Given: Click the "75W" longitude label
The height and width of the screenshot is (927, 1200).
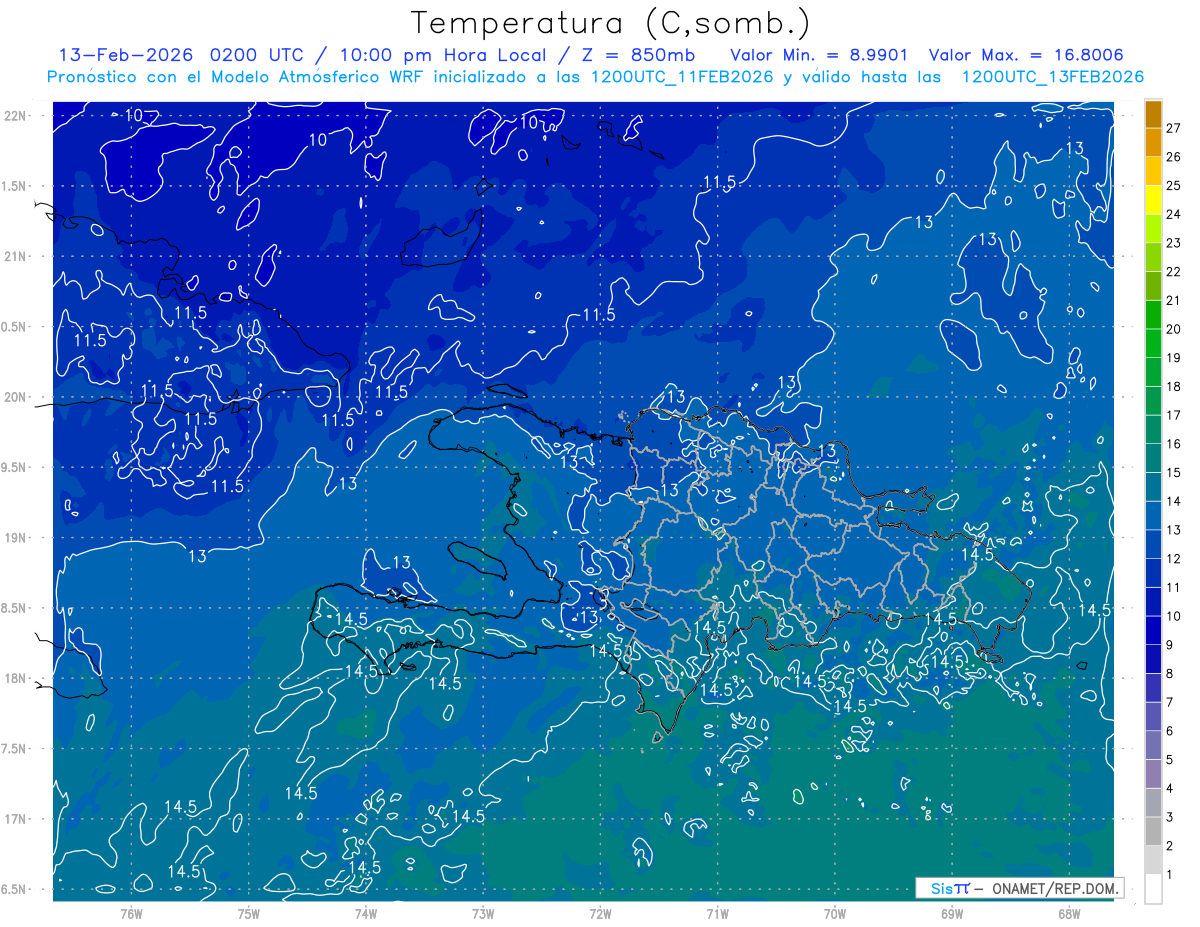Looking at the screenshot, I should (249, 914).
